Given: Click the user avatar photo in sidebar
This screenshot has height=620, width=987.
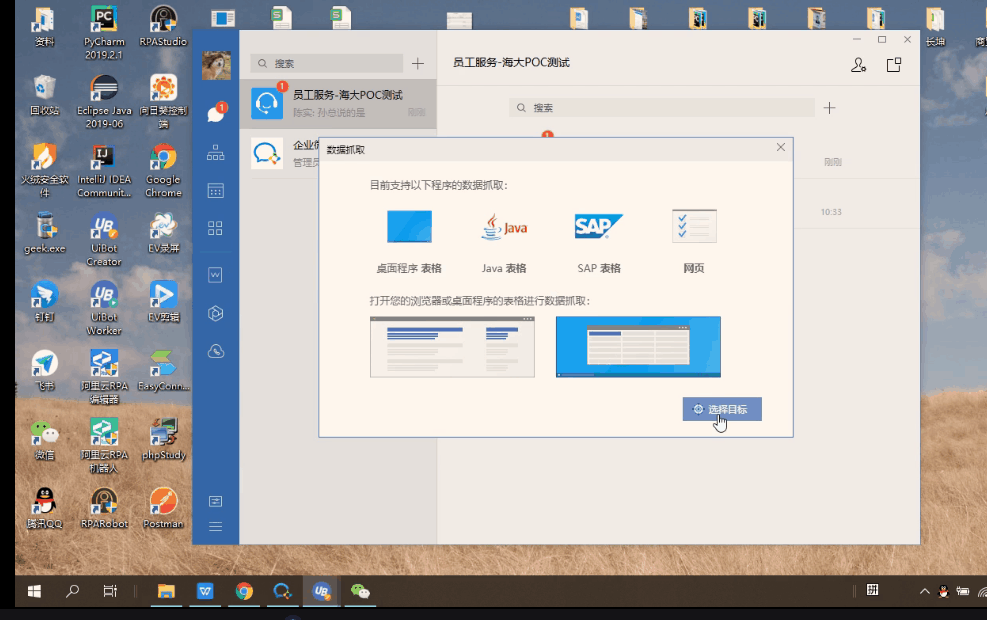Looking at the screenshot, I should click(216, 65).
